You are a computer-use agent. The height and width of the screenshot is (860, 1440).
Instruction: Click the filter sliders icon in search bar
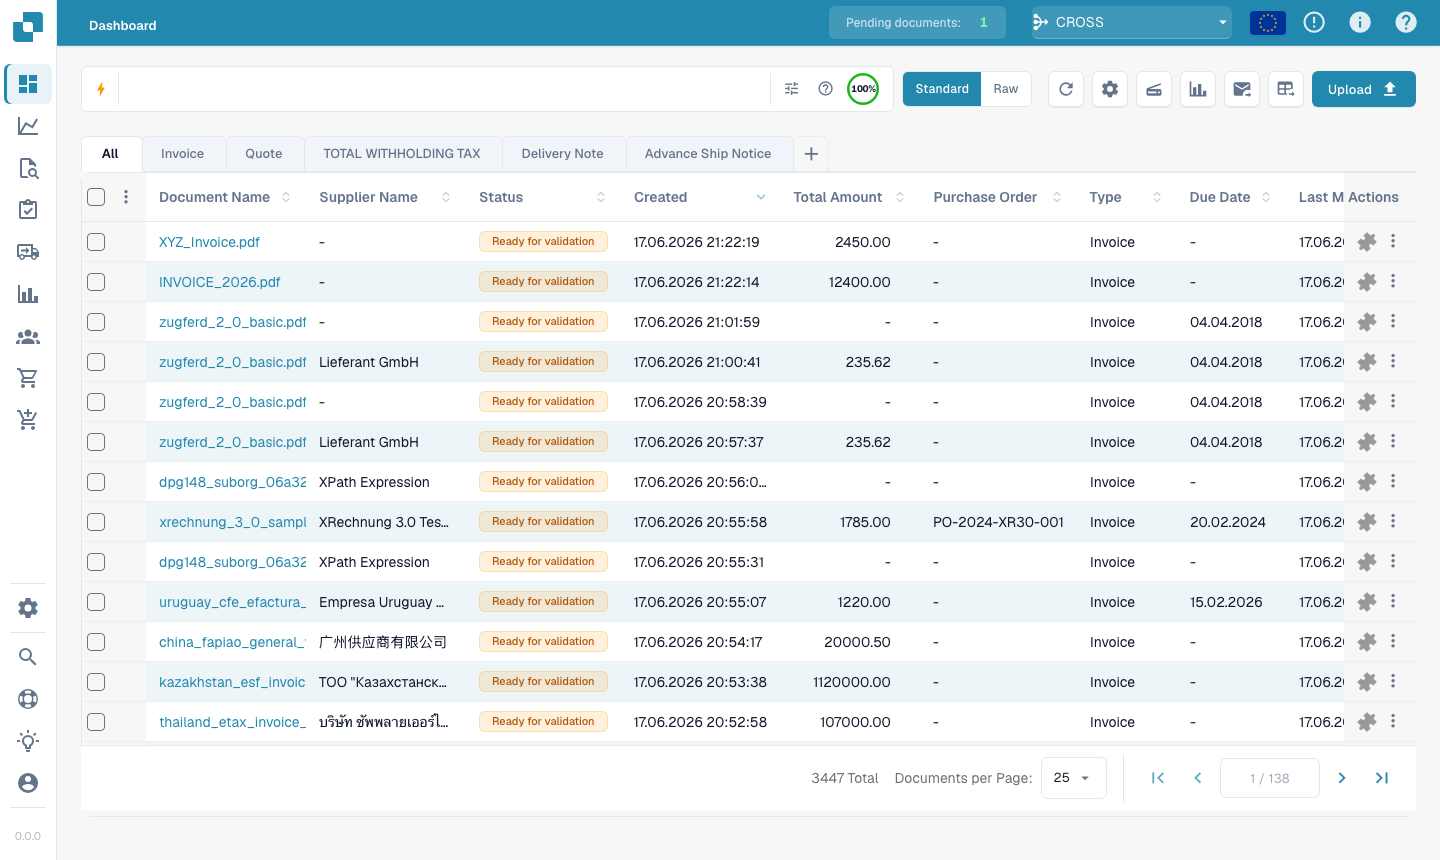point(792,89)
